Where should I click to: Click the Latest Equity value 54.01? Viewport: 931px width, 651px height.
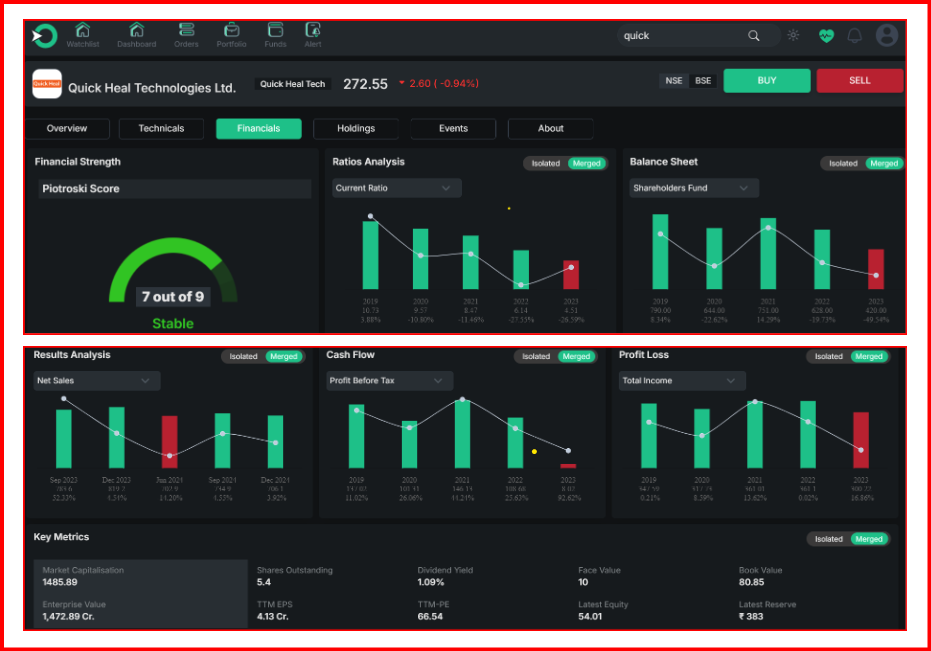click(x=590, y=617)
